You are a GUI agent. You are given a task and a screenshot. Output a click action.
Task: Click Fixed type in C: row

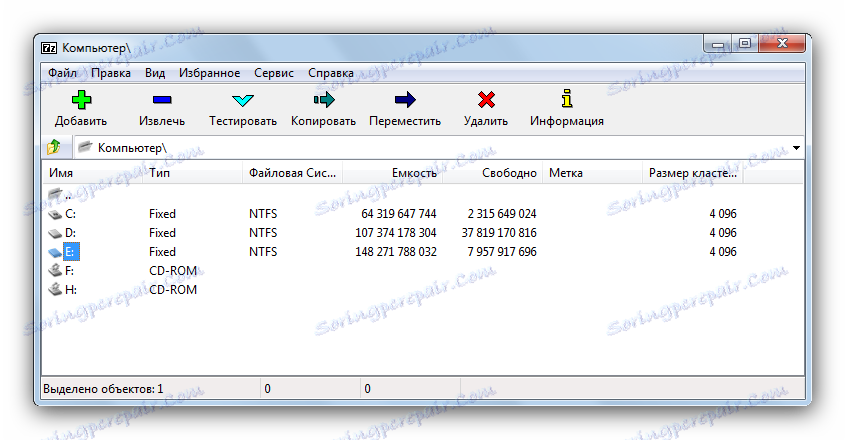[162, 214]
